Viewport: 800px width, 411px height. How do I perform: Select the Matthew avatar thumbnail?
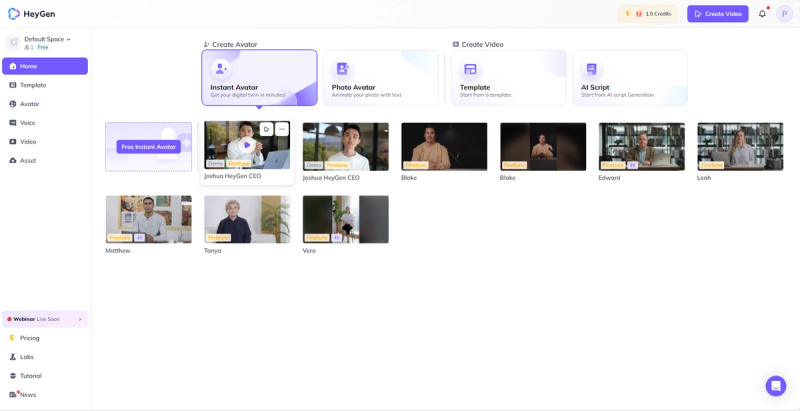click(148, 219)
